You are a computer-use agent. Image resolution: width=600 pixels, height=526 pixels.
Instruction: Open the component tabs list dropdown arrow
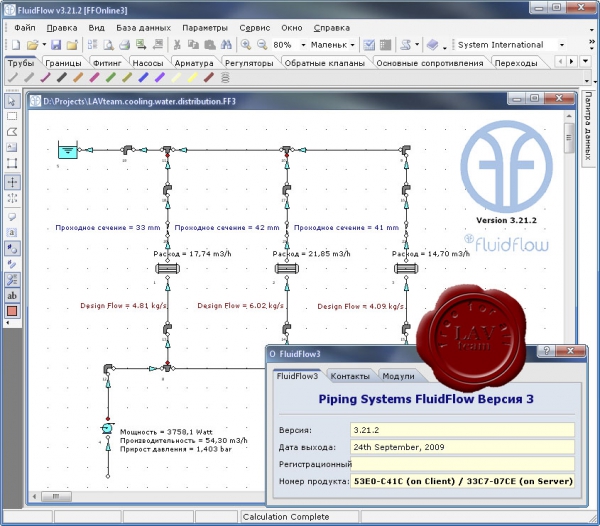pos(585,61)
